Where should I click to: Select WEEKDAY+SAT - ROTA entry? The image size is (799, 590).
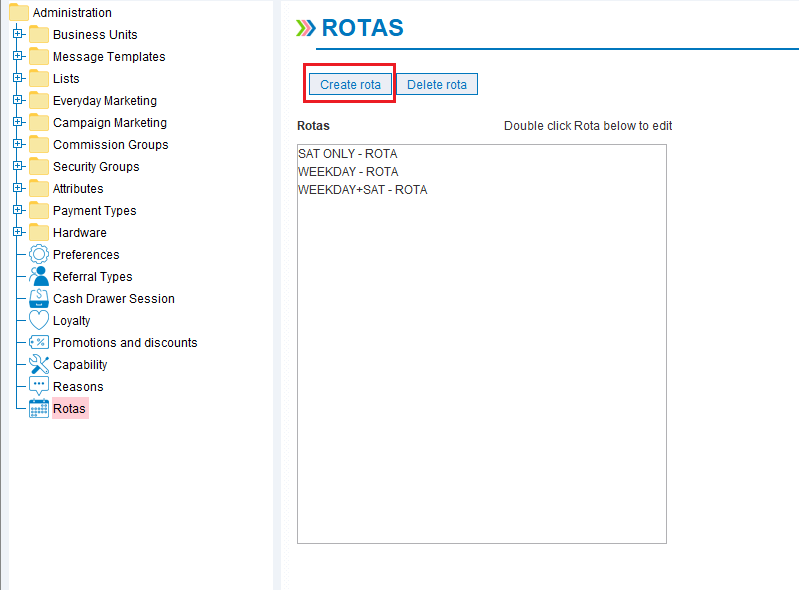point(362,190)
